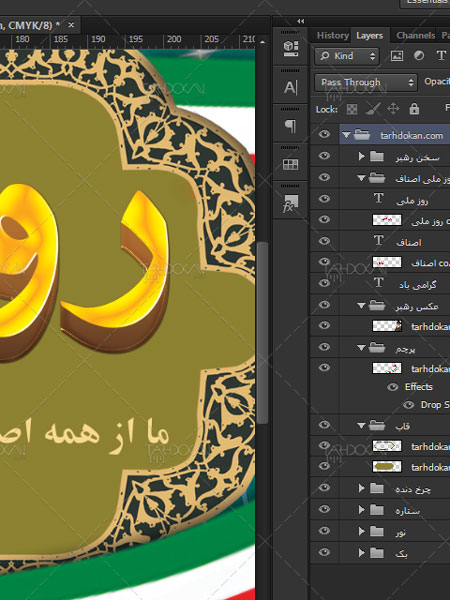Lock position move icon
Screen dimensions: 450x600
click(x=393, y=109)
